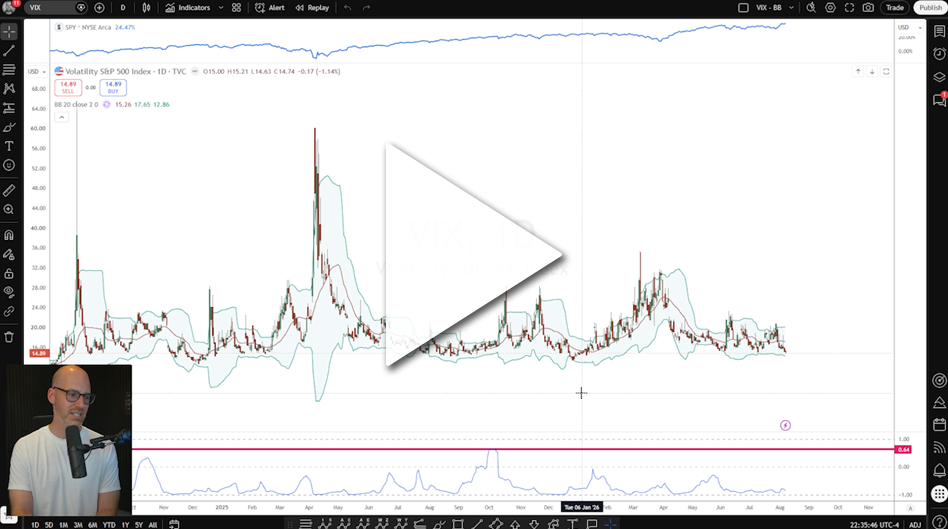Viewport: 948px width, 529px height.
Task: Open the D time interval menu
Action: click(x=123, y=8)
